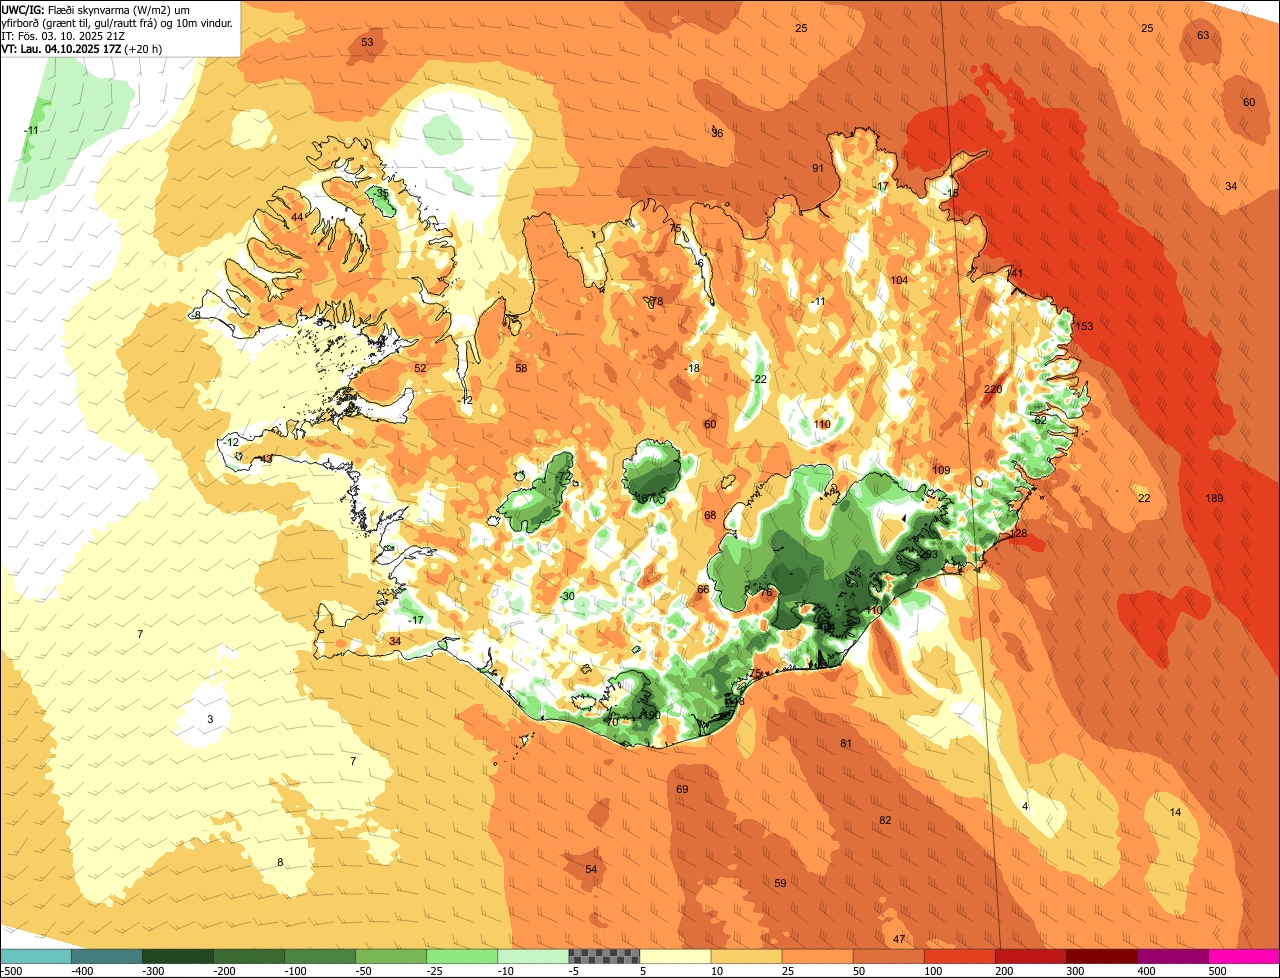
Task: Click the map value "47"
Action: pyautogui.click(x=899, y=939)
